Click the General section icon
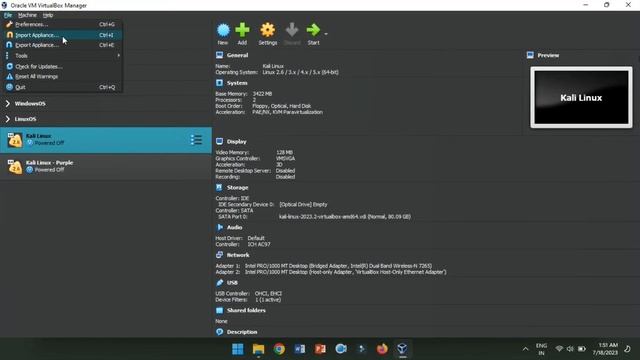Viewport: 640px width, 360px height. [220, 55]
